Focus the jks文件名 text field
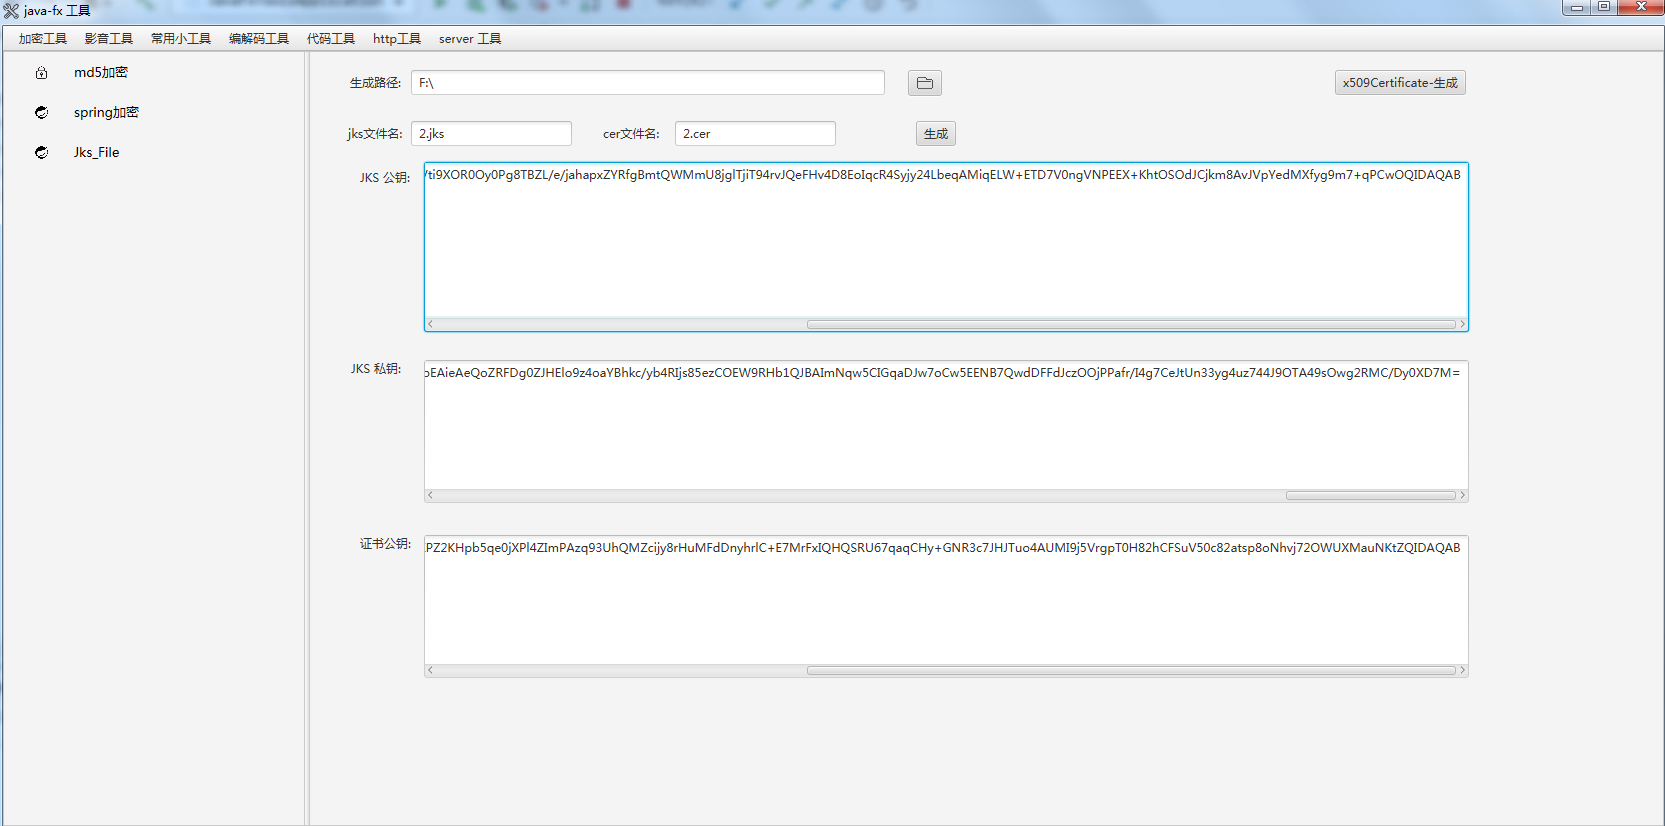Screen dimensions: 1665x826 (490, 134)
